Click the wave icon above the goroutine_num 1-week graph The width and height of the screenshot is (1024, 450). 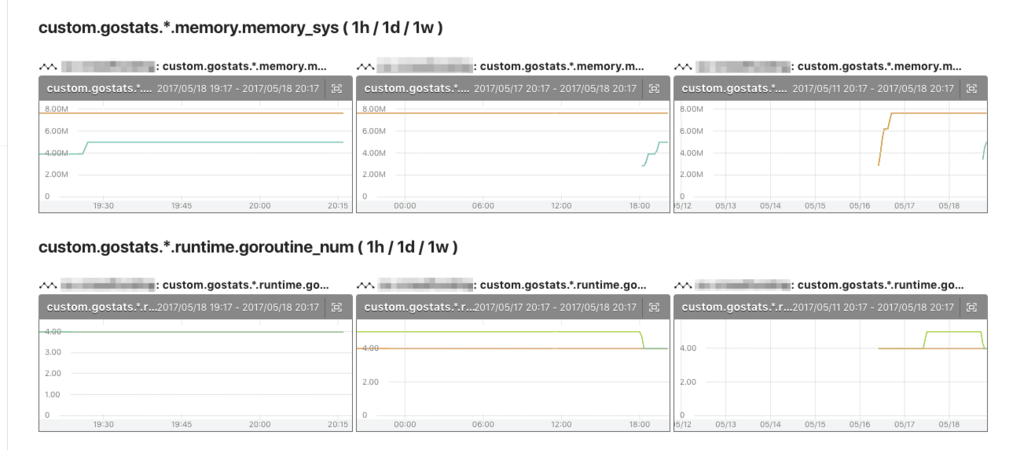[683, 285]
